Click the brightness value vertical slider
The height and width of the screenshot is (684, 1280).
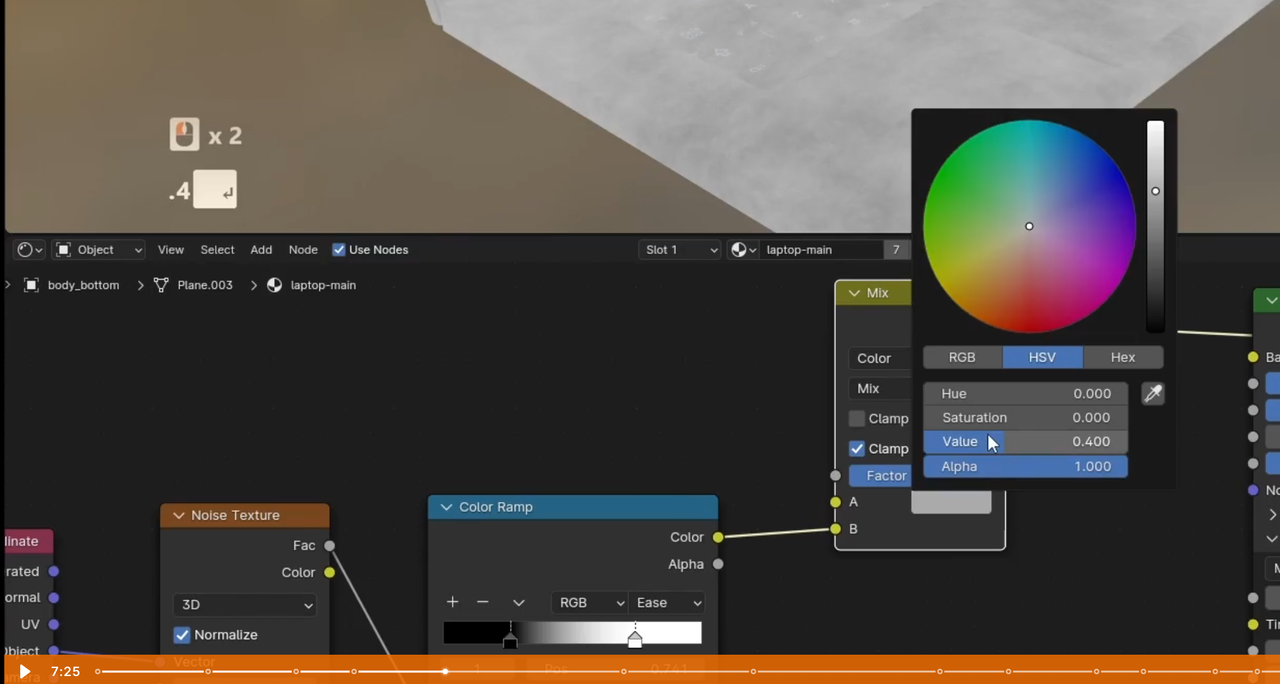[1155, 226]
